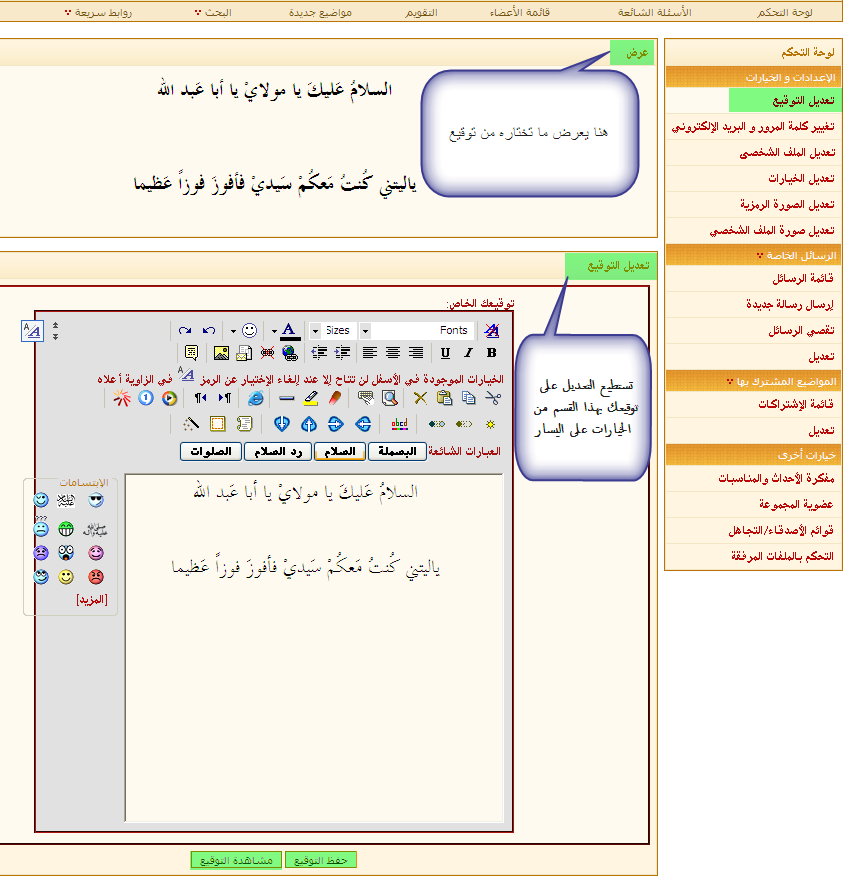
Task: Toggle center text alignment
Action: (x=393, y=352)
